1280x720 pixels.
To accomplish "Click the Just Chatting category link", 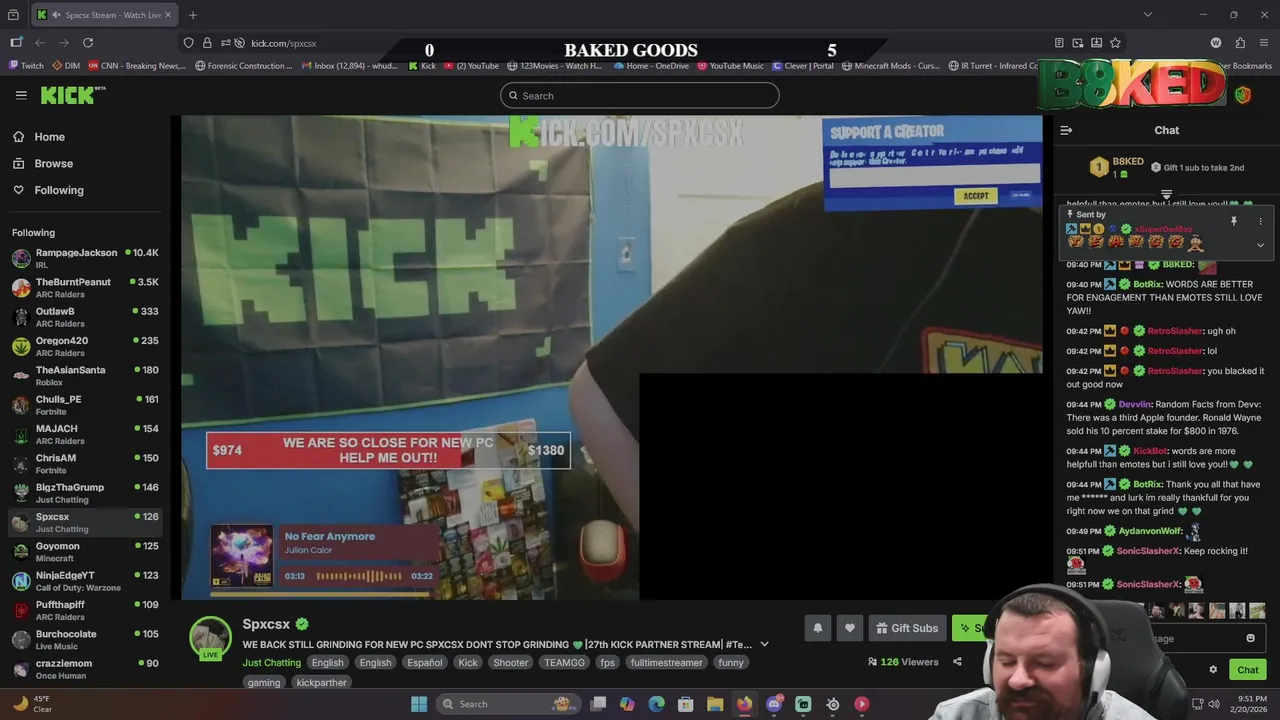I will (271, 662).
